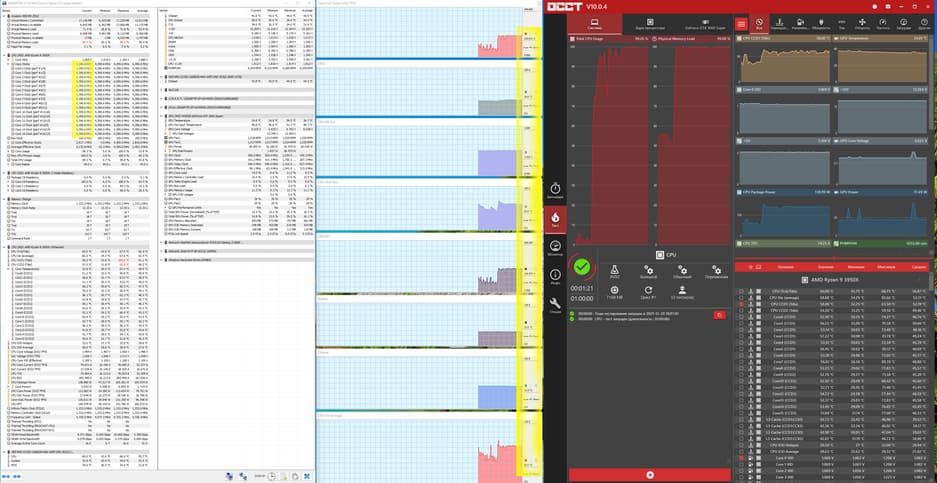Click the graph icon in the CPU (Tctl/Tdie) row

(751, 291)
